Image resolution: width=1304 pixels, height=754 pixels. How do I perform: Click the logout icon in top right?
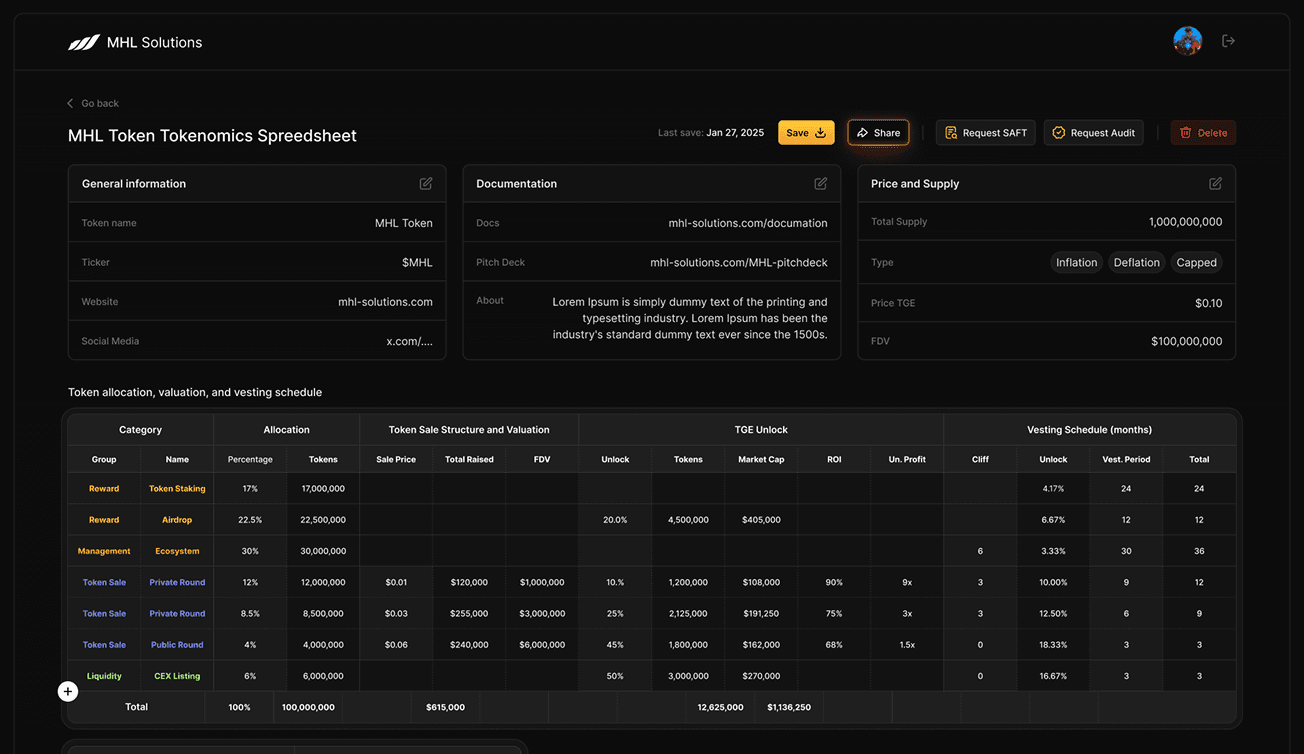point(1228,40)
